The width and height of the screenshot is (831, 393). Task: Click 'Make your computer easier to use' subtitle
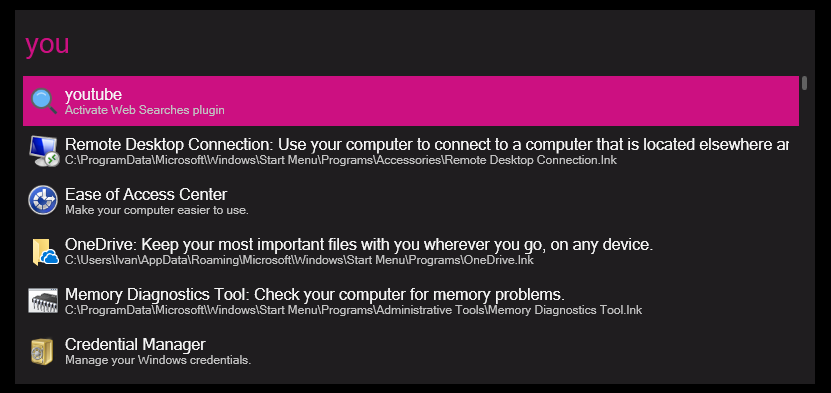156,210
